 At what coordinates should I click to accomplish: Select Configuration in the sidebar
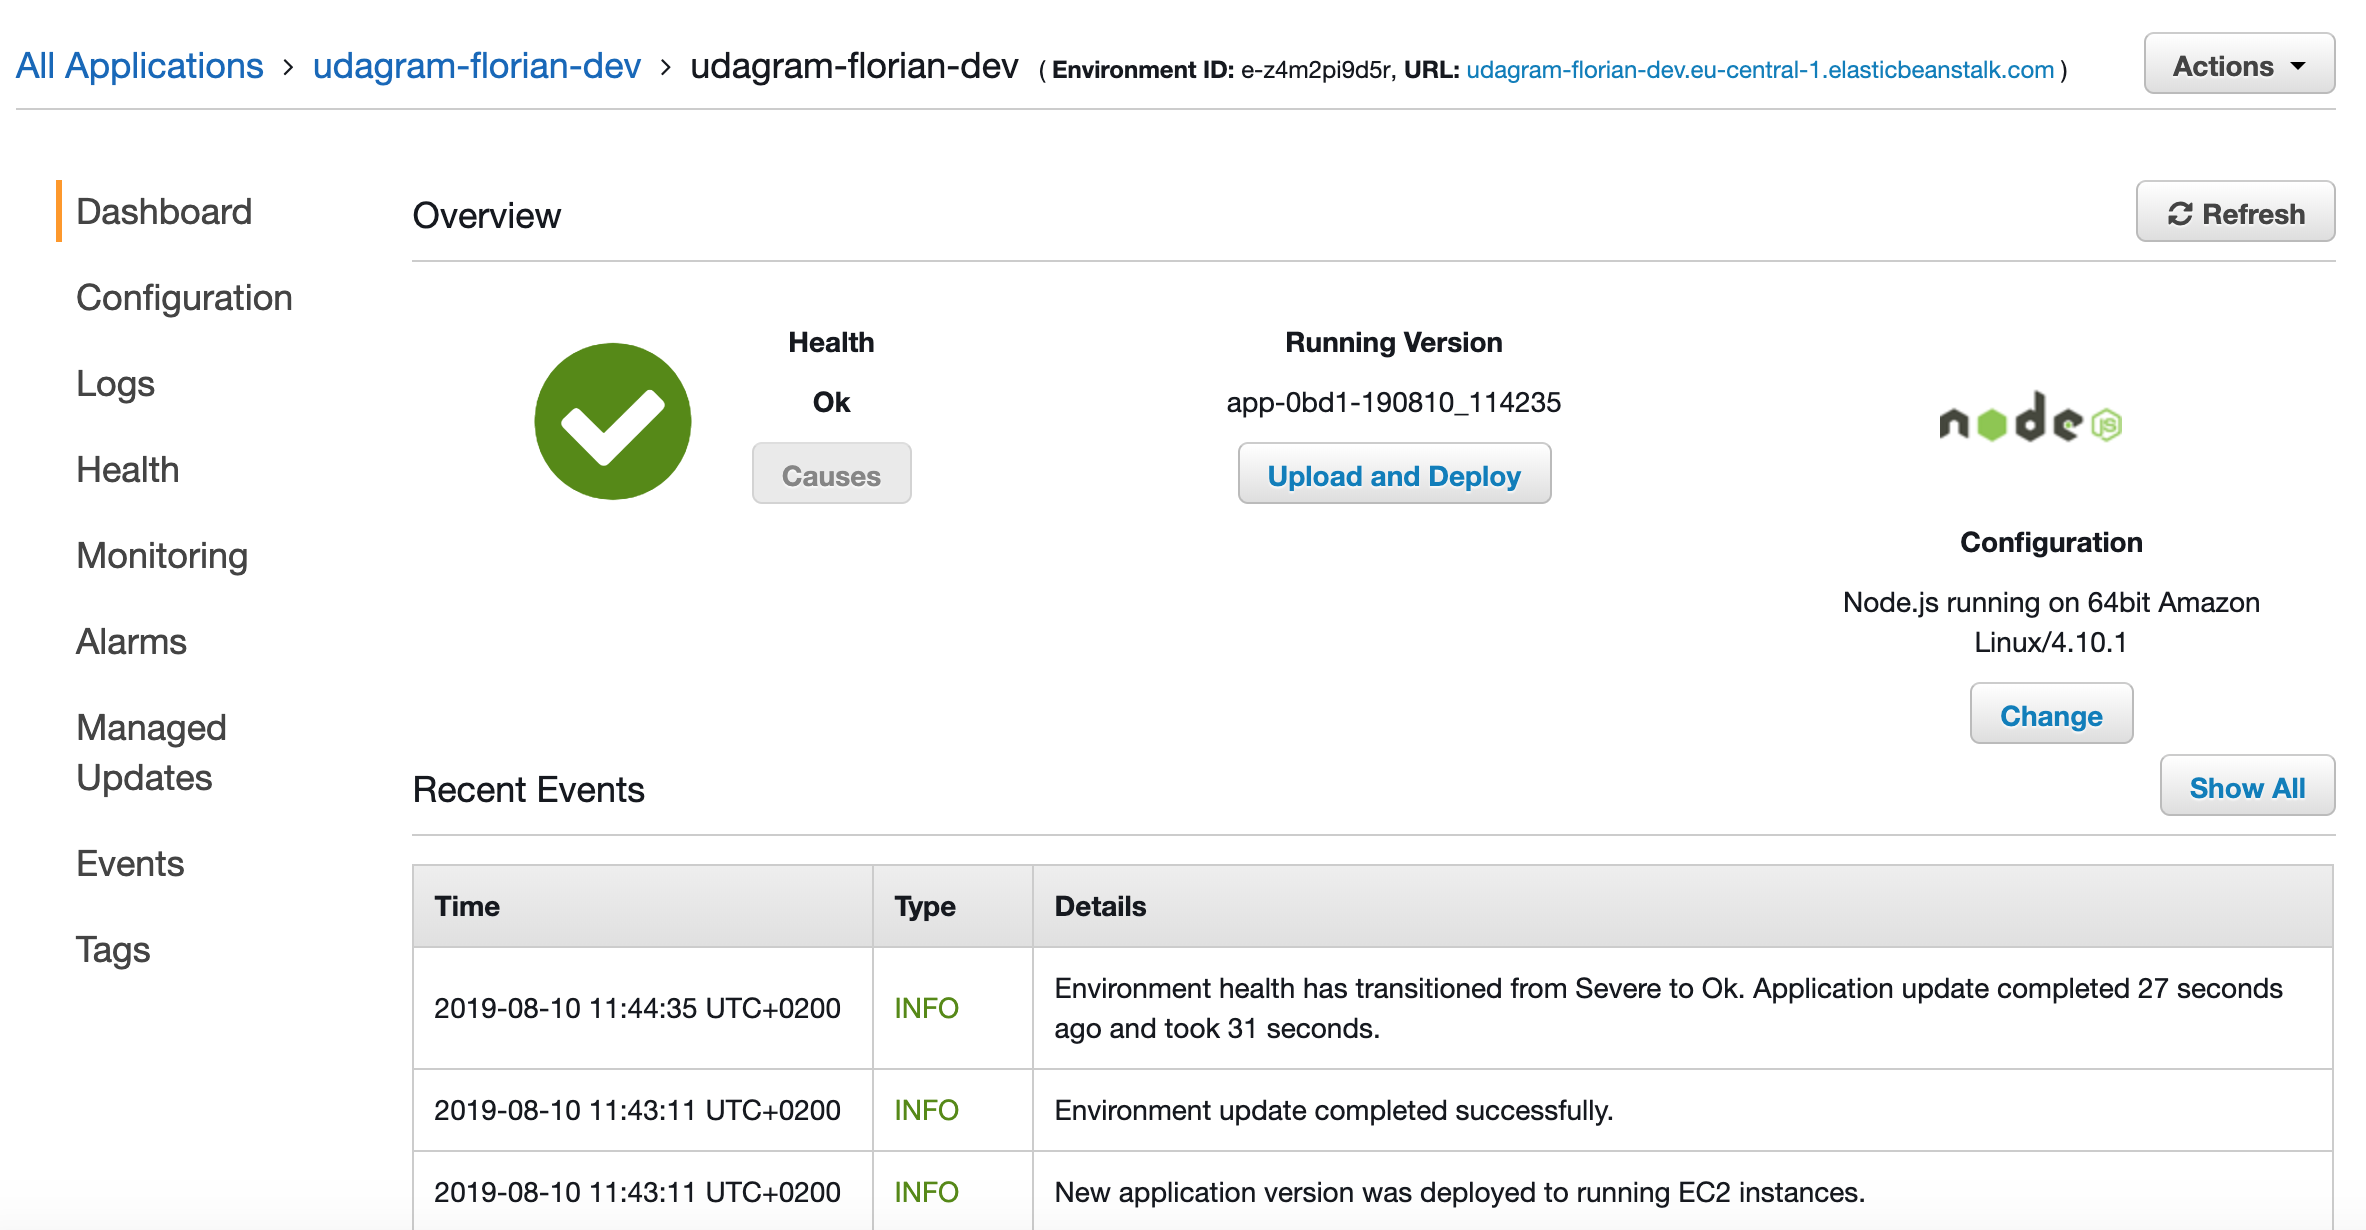pos(184,298)
